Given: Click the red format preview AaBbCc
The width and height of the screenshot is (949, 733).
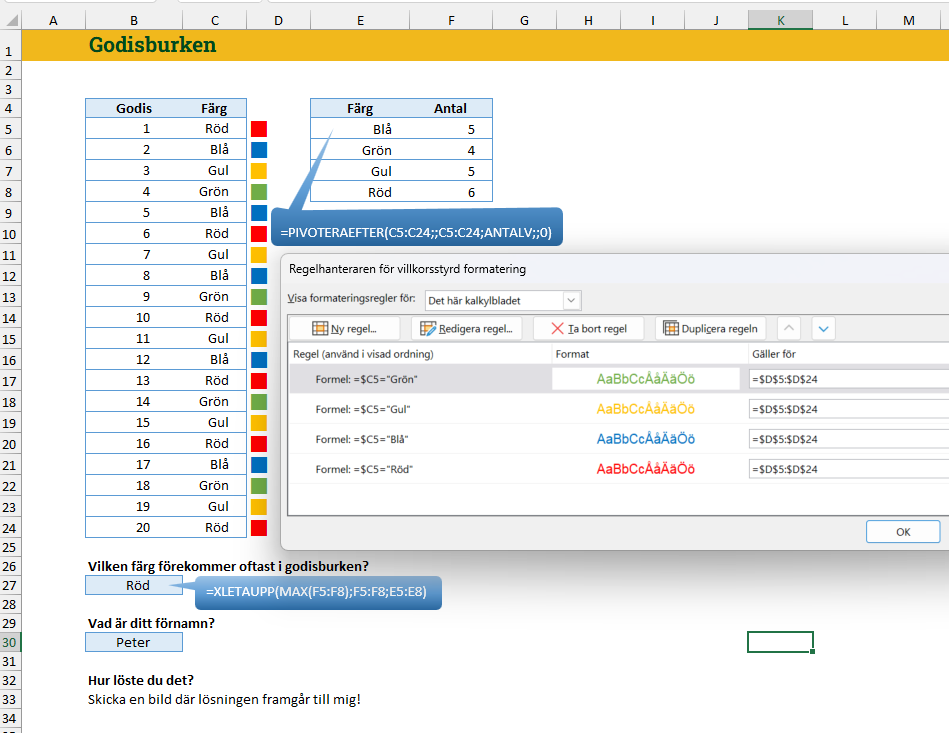Looking at the screenshot, I should 645,469.
